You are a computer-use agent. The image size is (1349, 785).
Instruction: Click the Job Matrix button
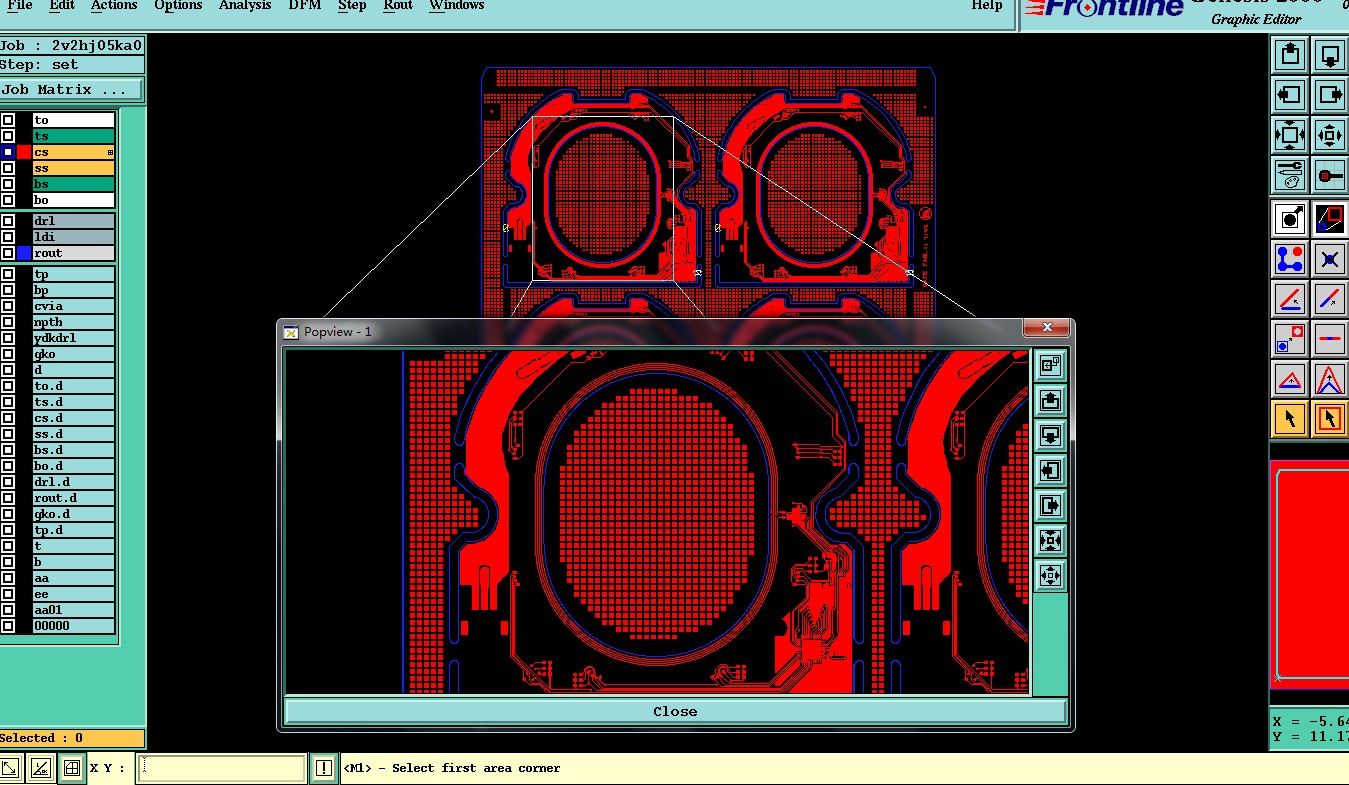point(71,90)
